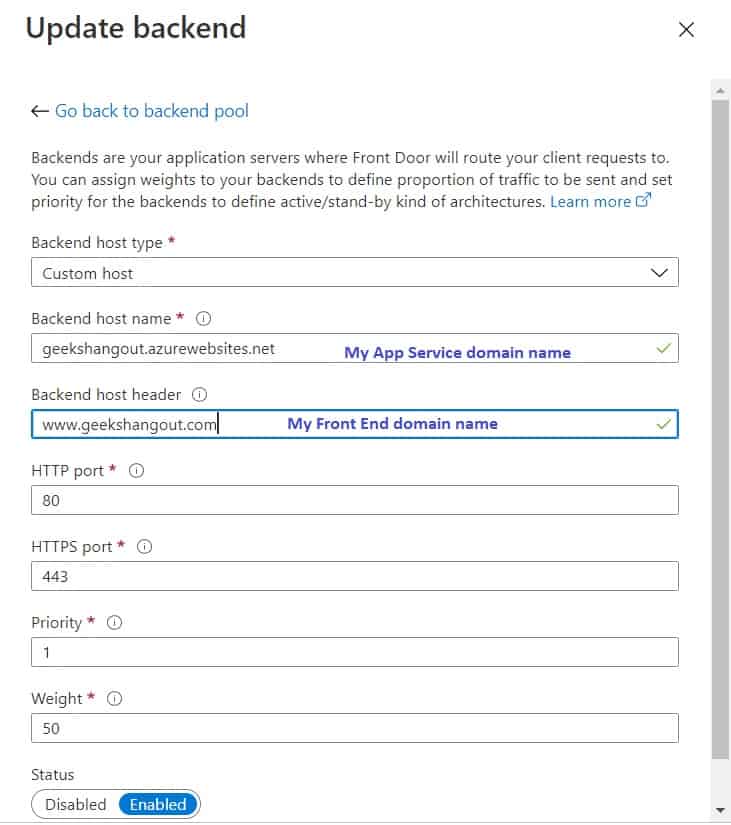This screenshot has width=731, height=825.
Task: Open the Learn more link
Action: 590,202
